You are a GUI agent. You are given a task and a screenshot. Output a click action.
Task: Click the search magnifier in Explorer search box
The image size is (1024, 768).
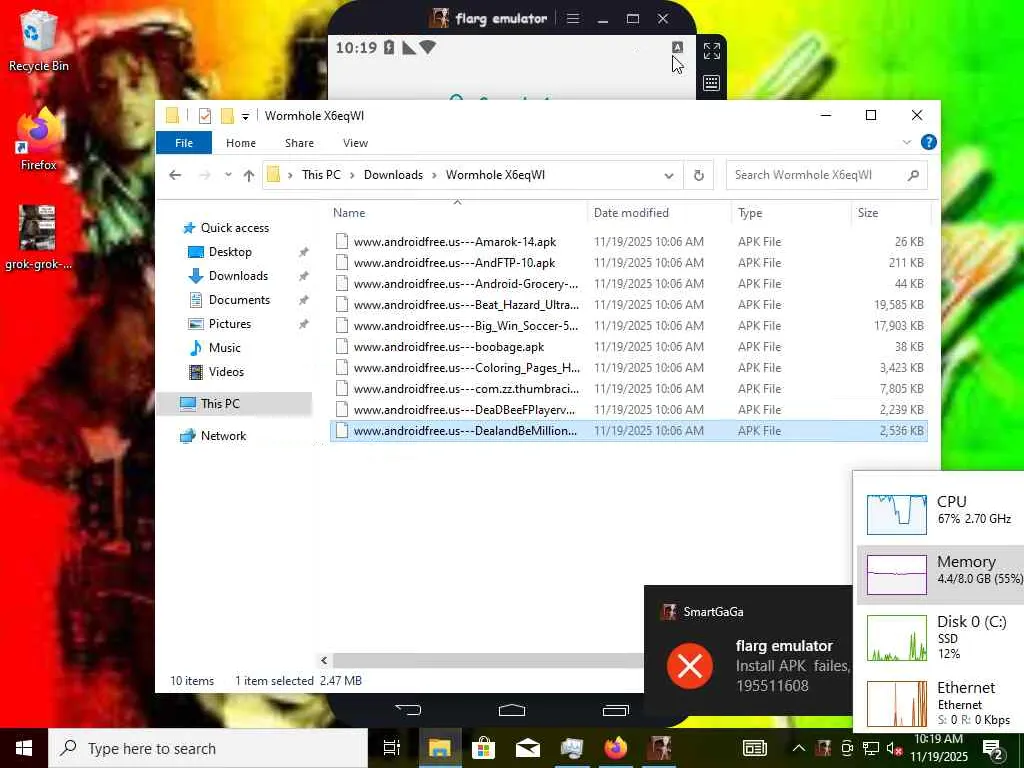913,175
